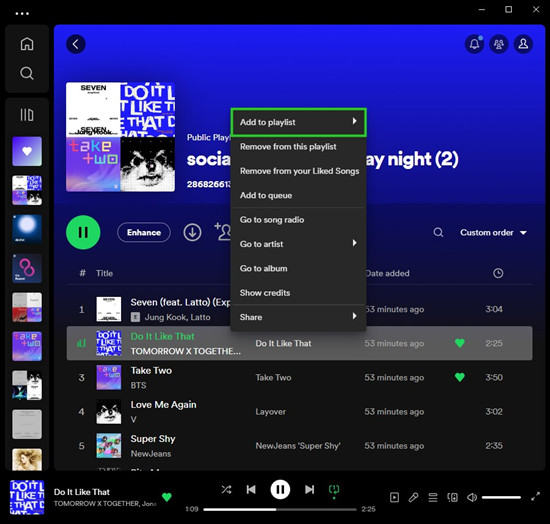Select Super Shy track title
This screenshot has width=550, height=524.
[x=153, y=439]
